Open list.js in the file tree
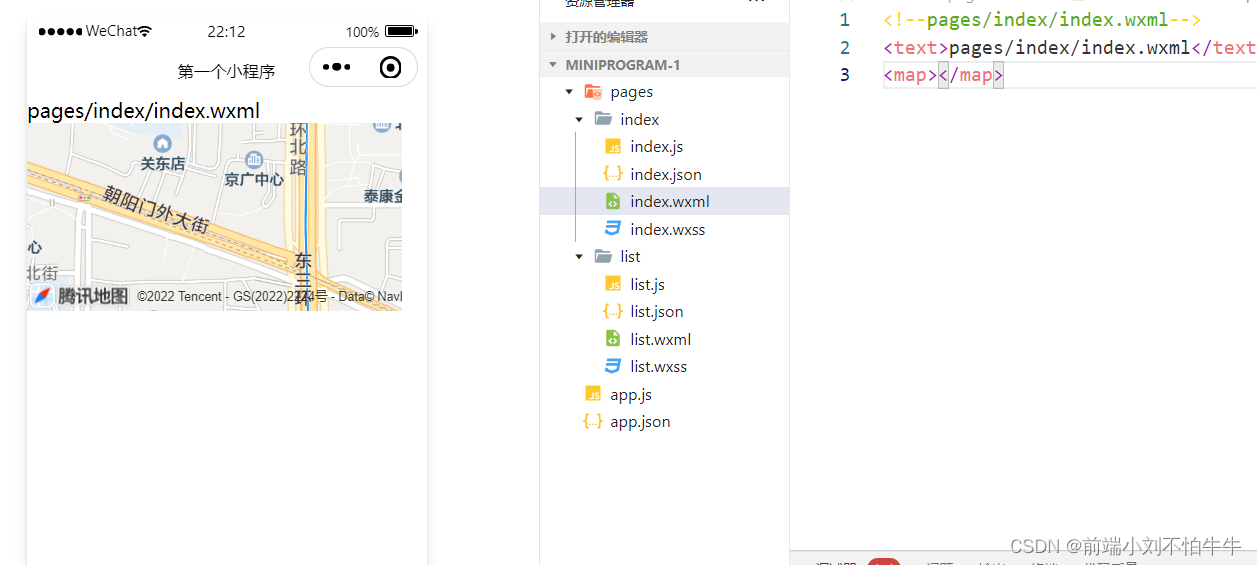Viewport: 1257px width, 565px height. (648, 284)
